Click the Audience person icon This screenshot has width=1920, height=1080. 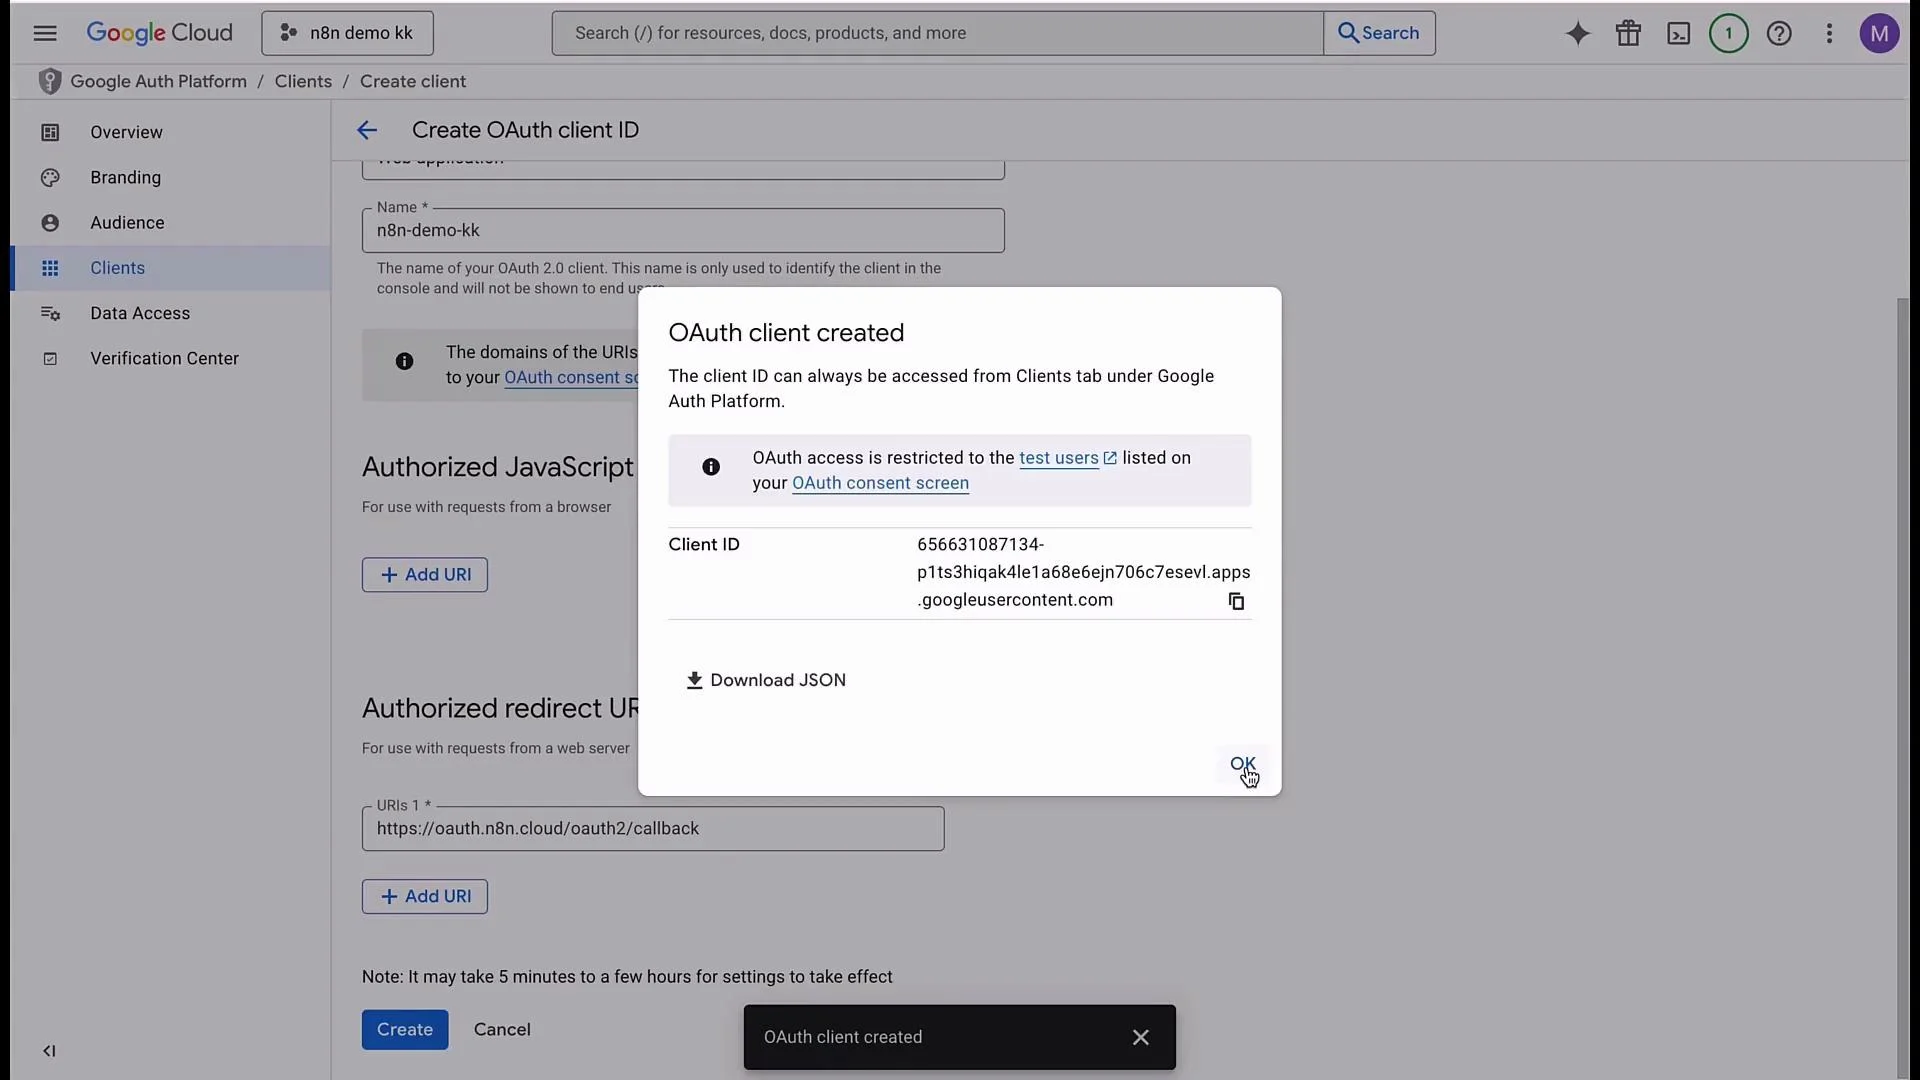pyautogui.click(x=50, y=222)
